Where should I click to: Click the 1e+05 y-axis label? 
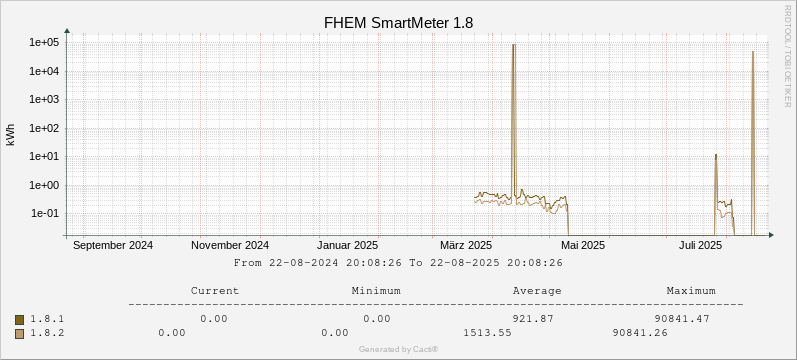45,43
